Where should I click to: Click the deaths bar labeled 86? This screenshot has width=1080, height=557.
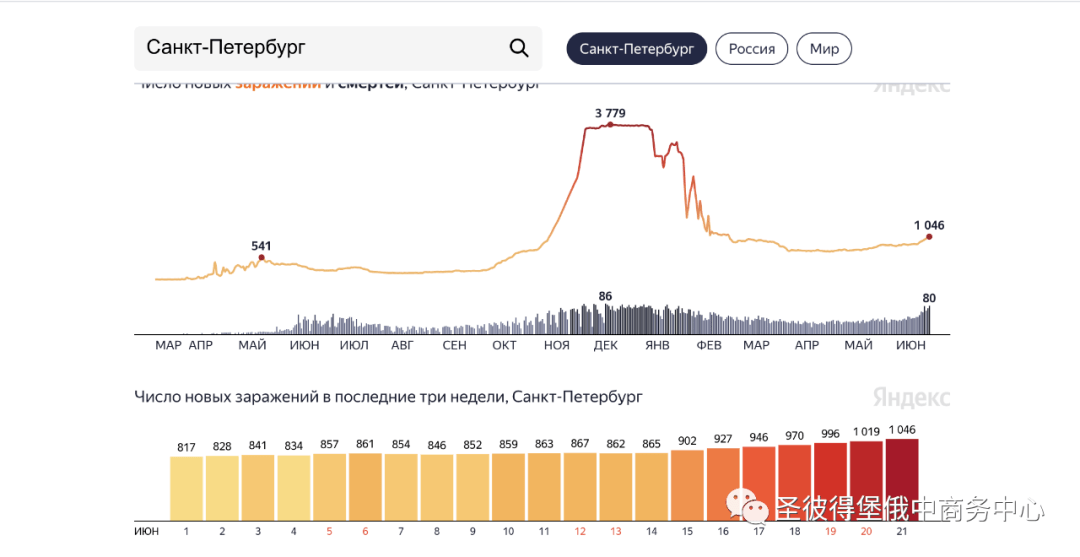605,319
